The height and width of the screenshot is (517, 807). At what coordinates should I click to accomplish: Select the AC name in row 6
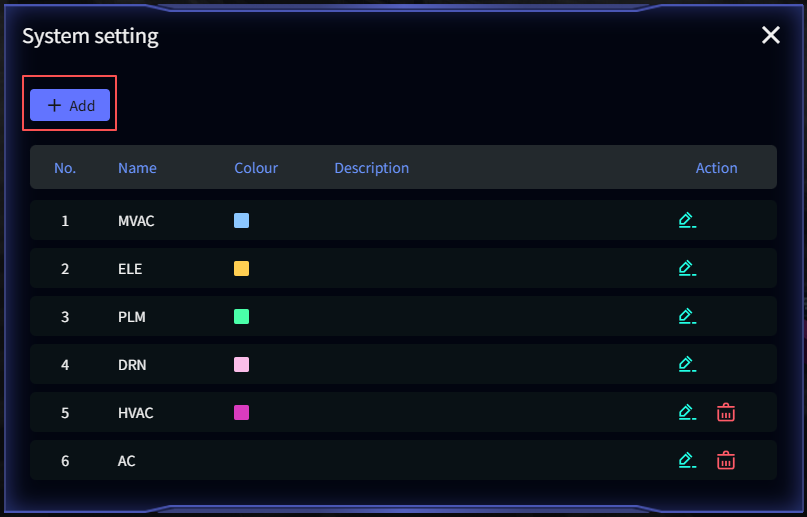click(x=127, y=461)
